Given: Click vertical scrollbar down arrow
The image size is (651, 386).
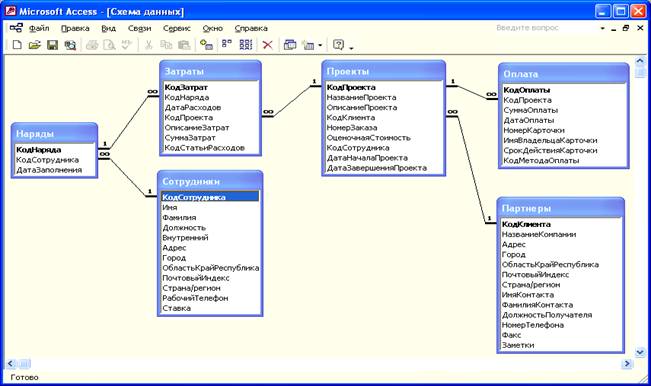Looking at the screenshot, I should [x=639, y=352].
